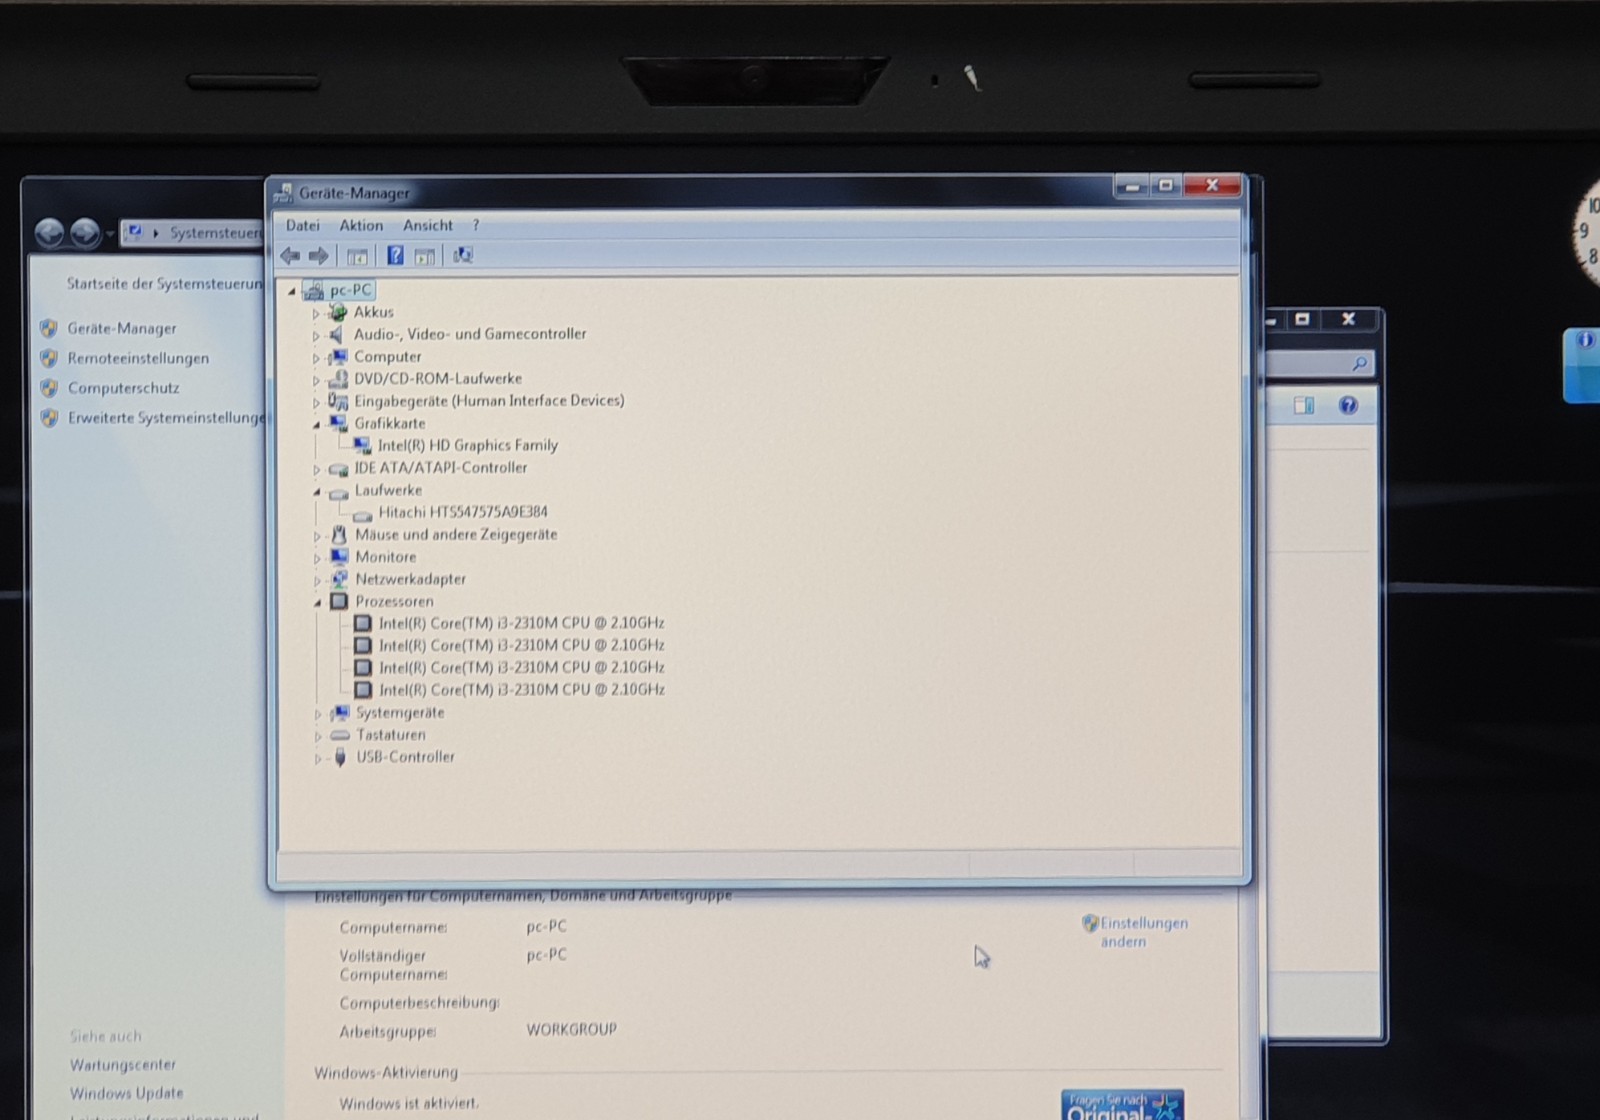
Task: Select the Audio-, Video- und Gamecontroller icon
Action: [x=338, y=334]
